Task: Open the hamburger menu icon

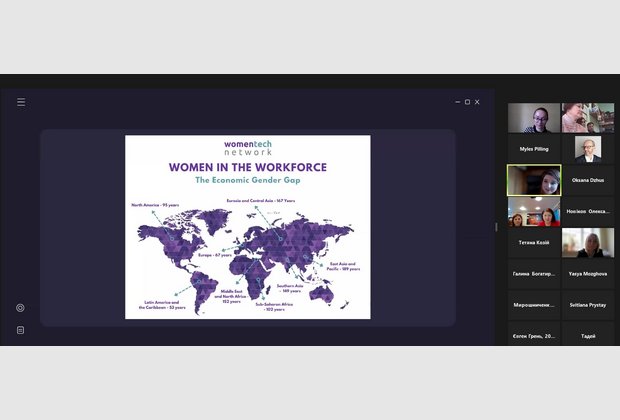Action: [21, 102]
